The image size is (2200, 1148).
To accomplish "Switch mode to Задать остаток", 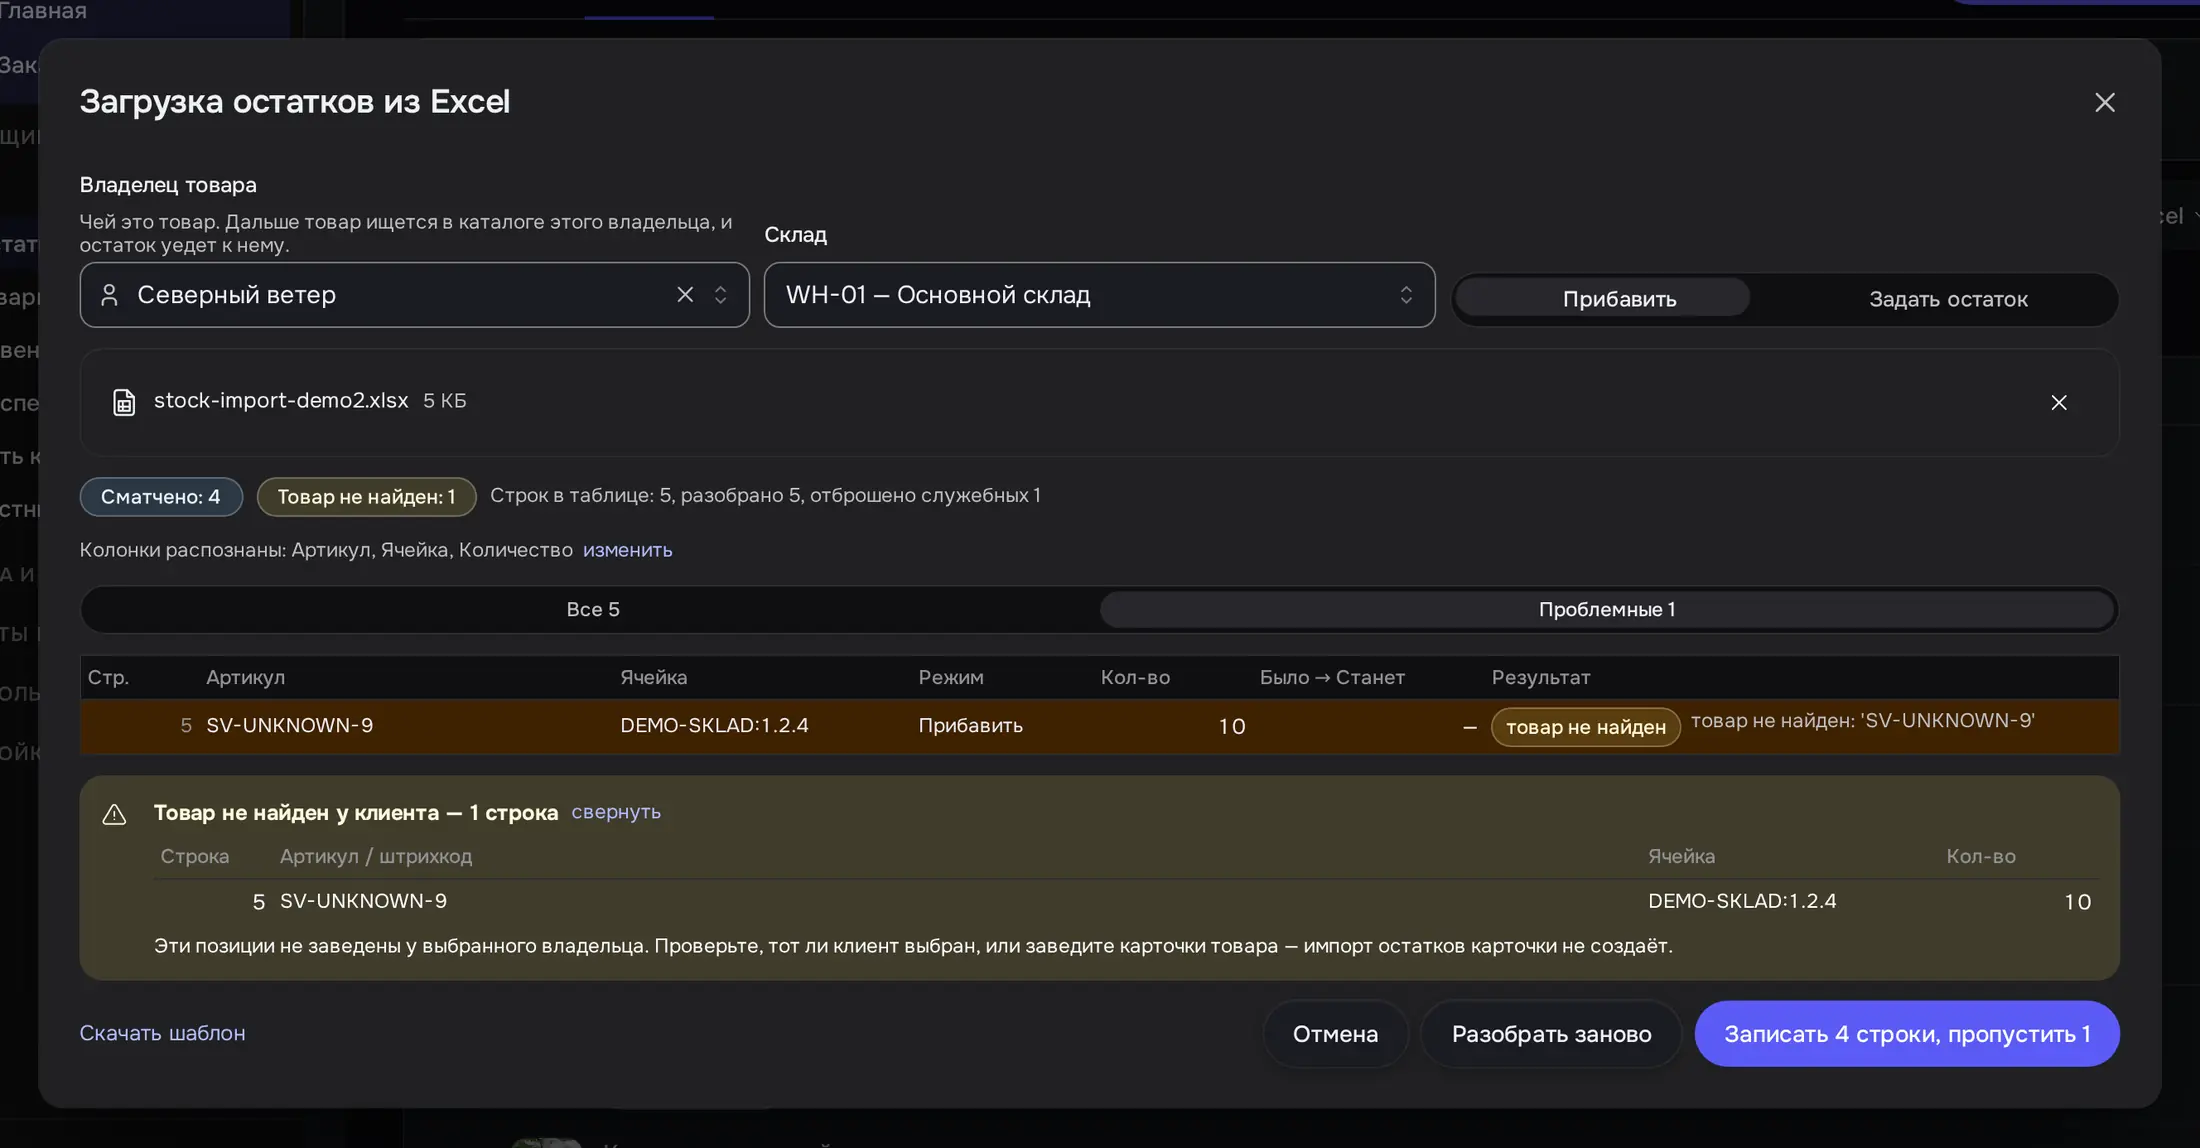I will click(1947, 298).
